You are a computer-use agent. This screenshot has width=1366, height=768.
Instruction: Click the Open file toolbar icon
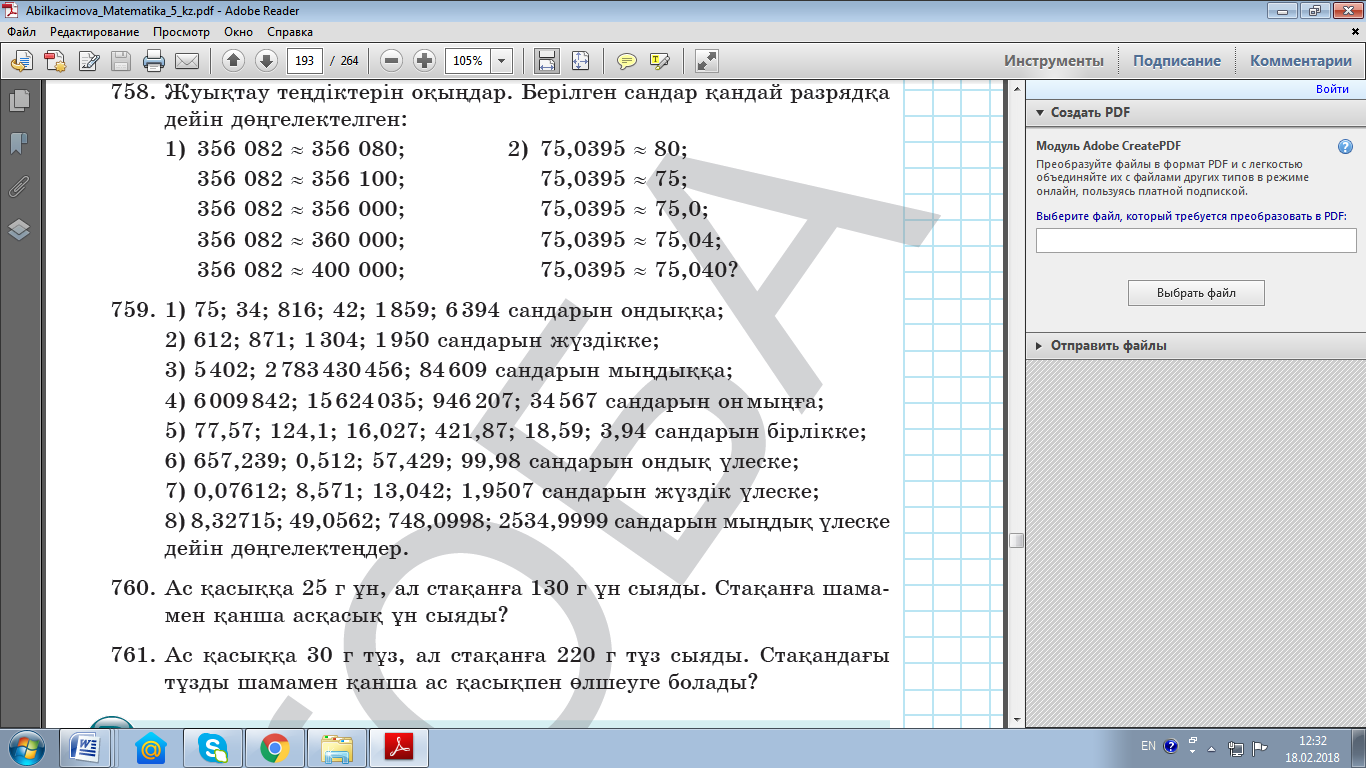tap(22, 61)
